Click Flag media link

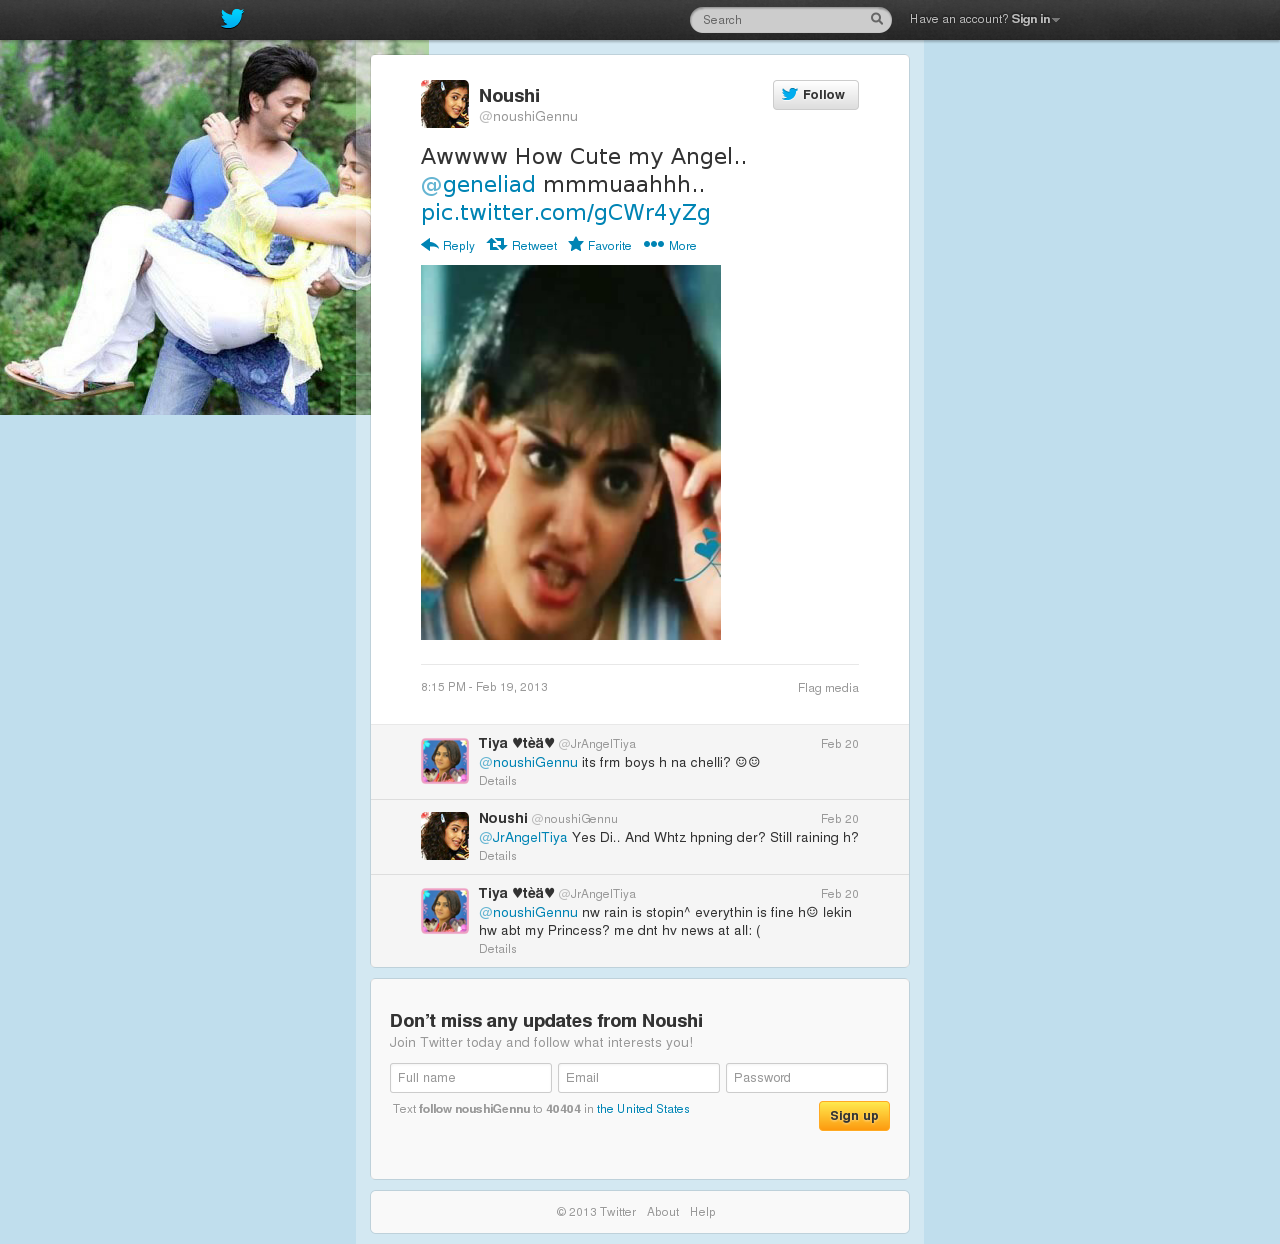(828, 688)
